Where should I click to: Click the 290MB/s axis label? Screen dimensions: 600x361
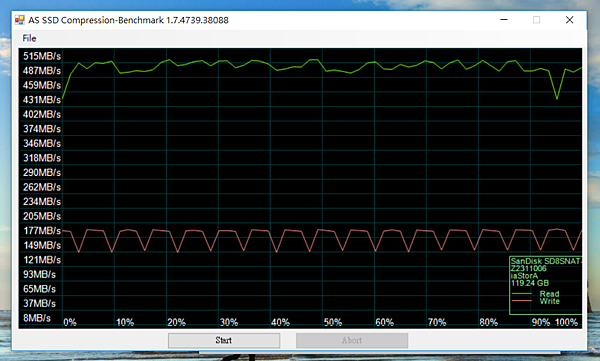coord(42,173)
